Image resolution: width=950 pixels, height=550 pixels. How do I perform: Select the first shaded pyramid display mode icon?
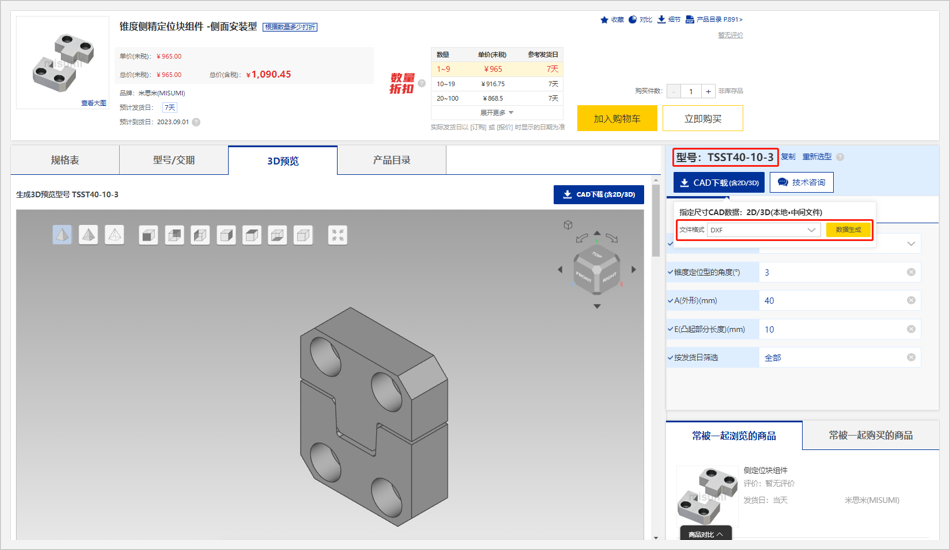click(62, 235)
